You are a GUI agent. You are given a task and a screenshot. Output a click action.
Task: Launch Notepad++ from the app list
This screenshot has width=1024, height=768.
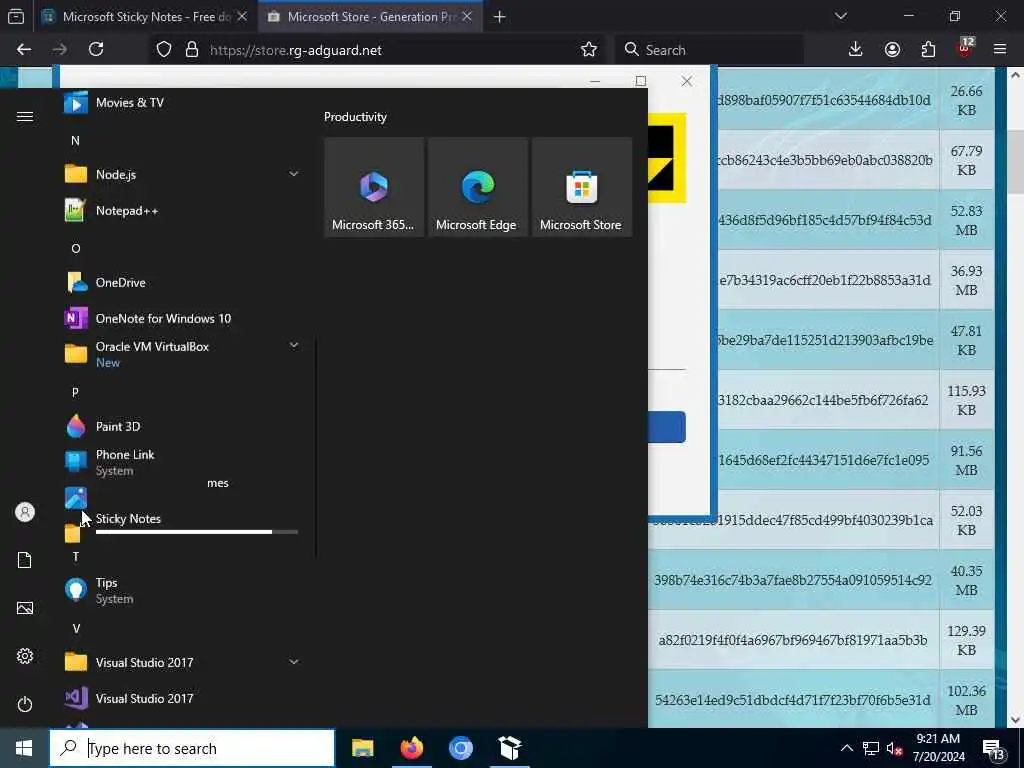click(x=181, y=210)
